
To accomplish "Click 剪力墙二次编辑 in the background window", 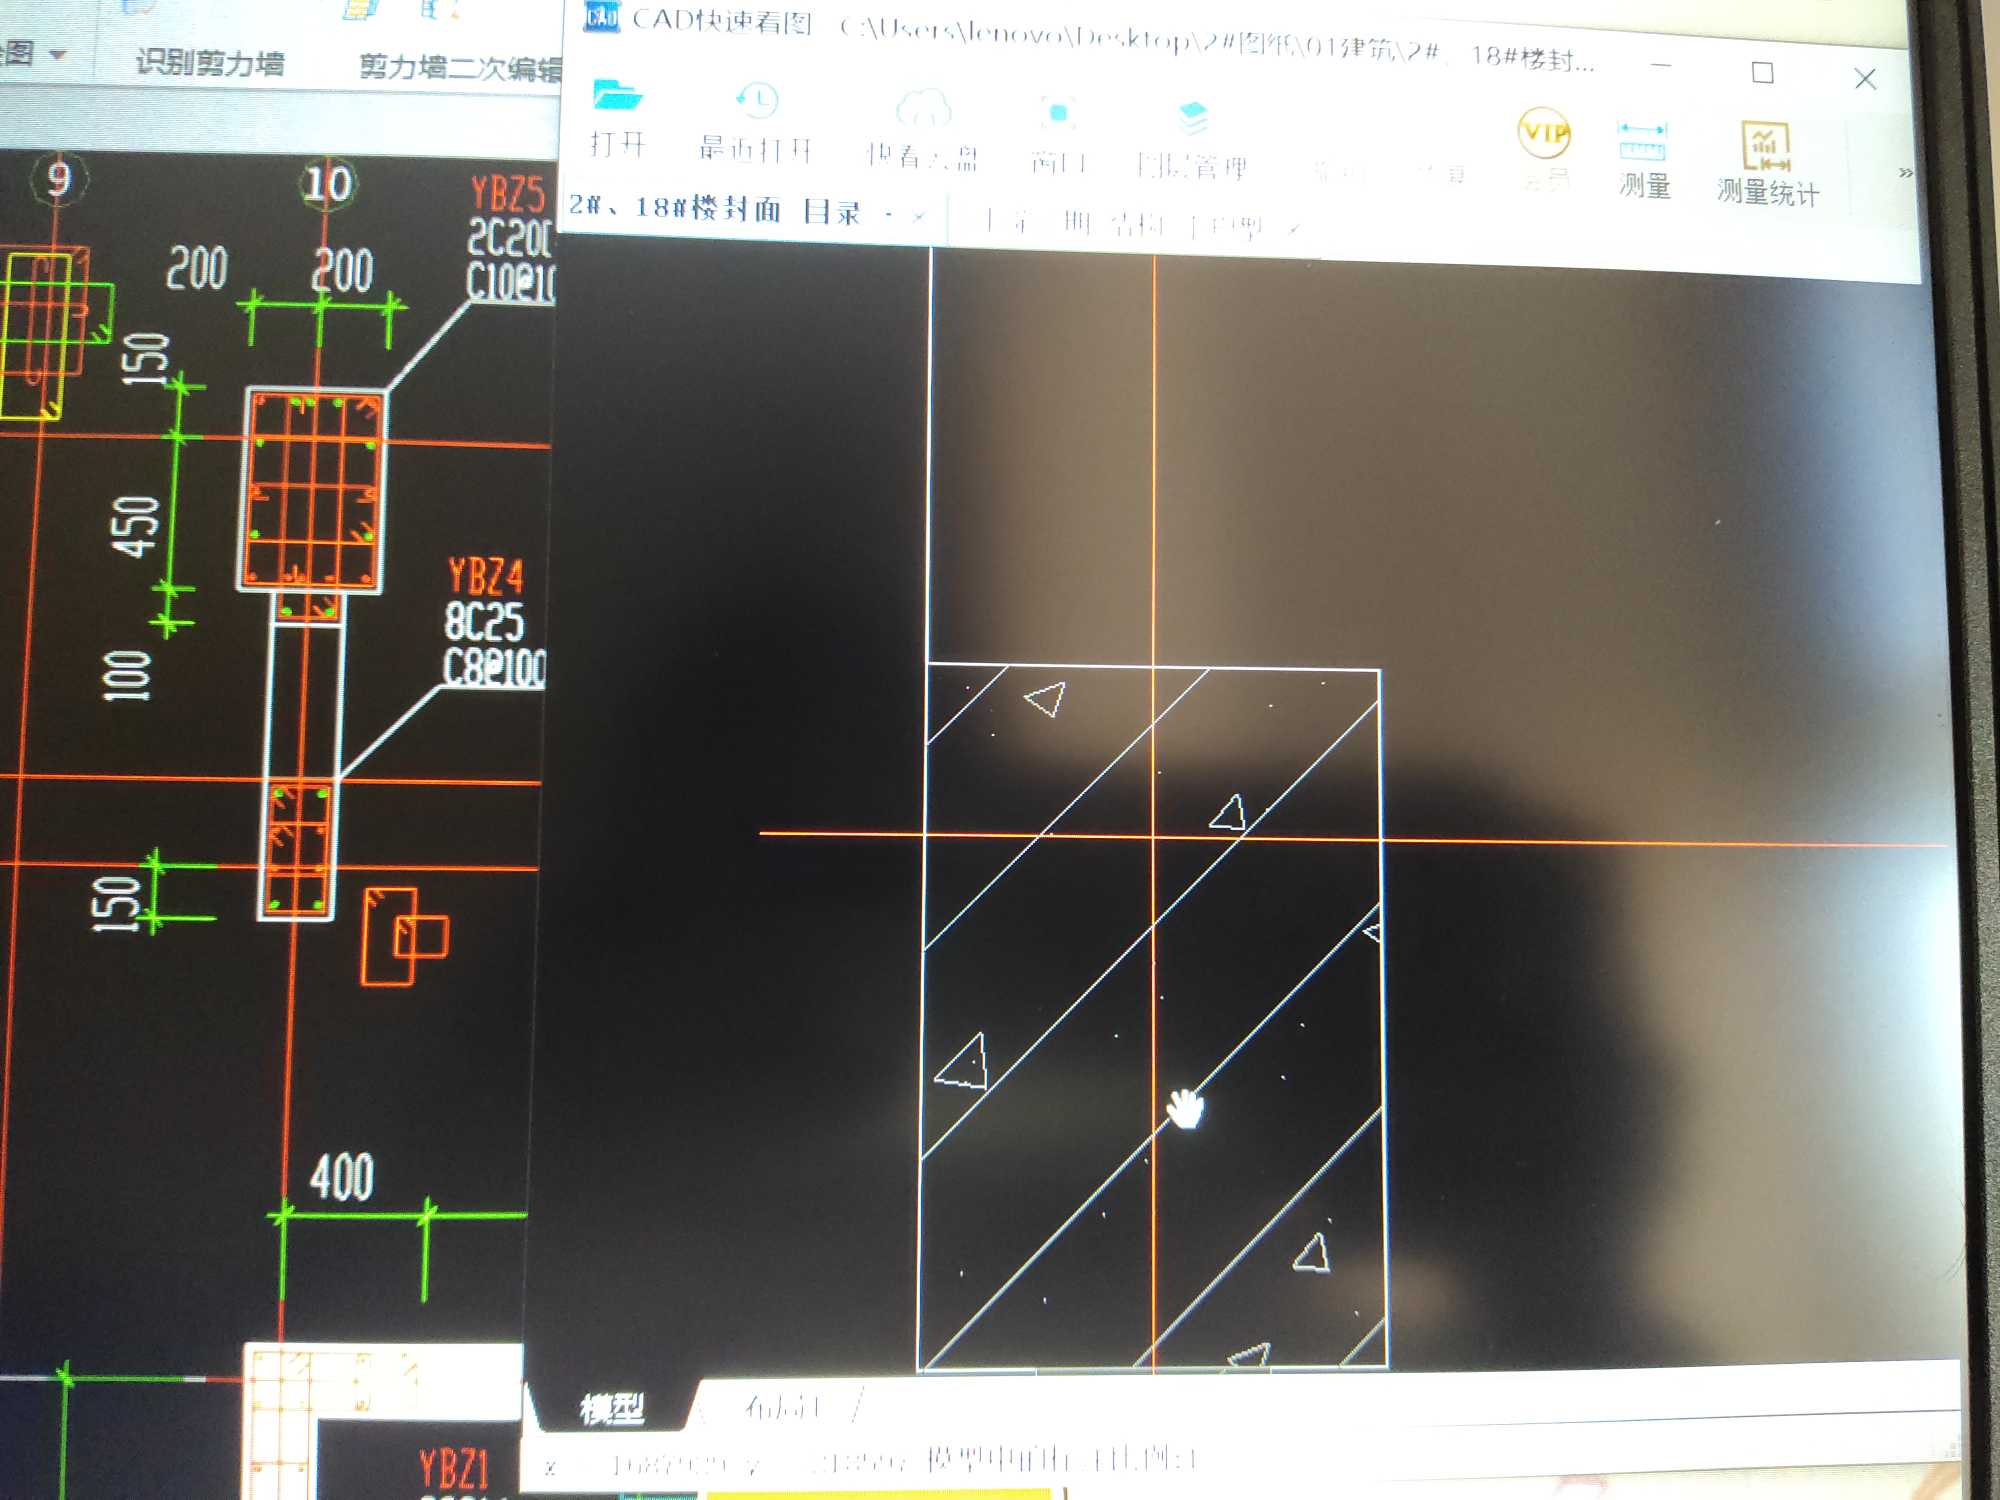I will (460, 67).
